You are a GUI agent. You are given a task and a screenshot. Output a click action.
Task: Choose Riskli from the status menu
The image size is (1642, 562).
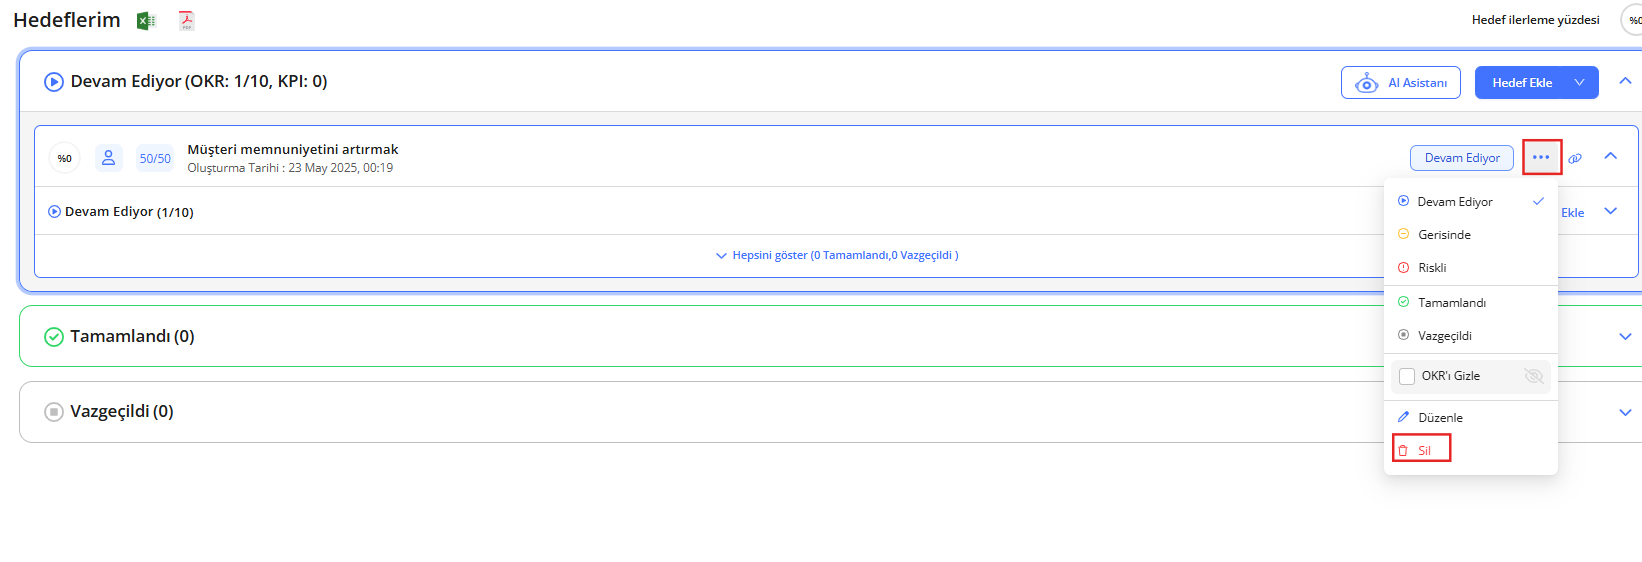point(1432,268)
